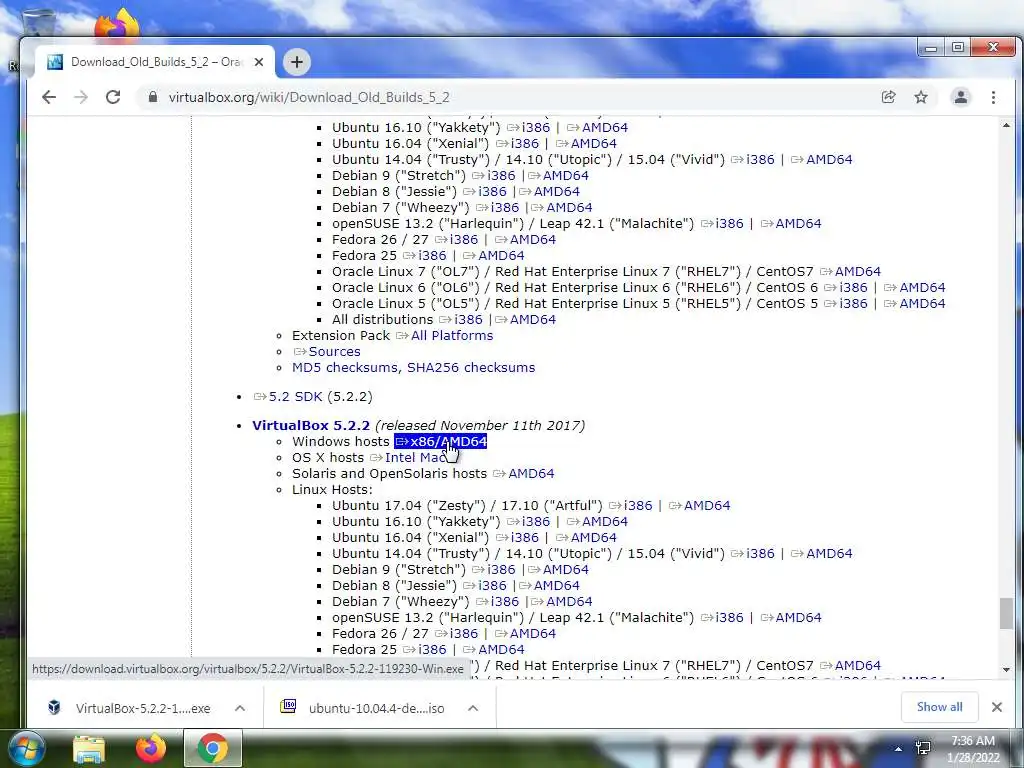Open upper All distributions i386 link
The image size is (1024, 768).
pos(461,319)
